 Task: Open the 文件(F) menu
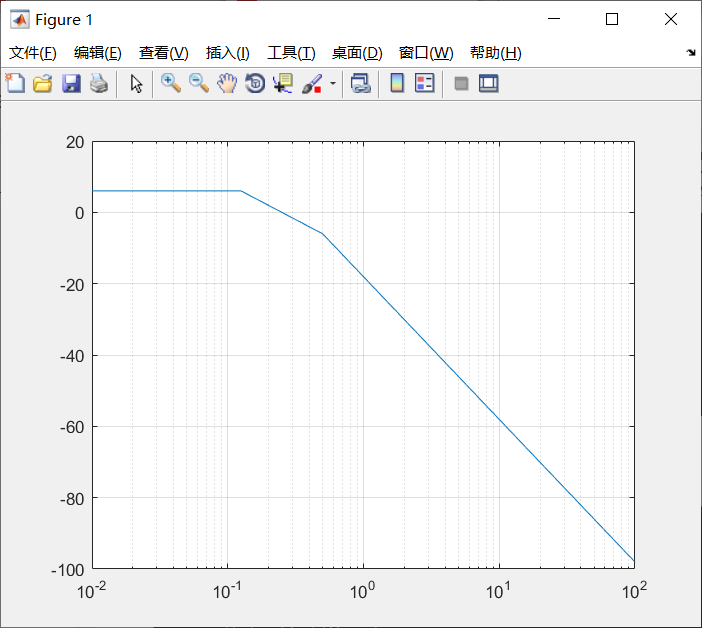[33, 53]
